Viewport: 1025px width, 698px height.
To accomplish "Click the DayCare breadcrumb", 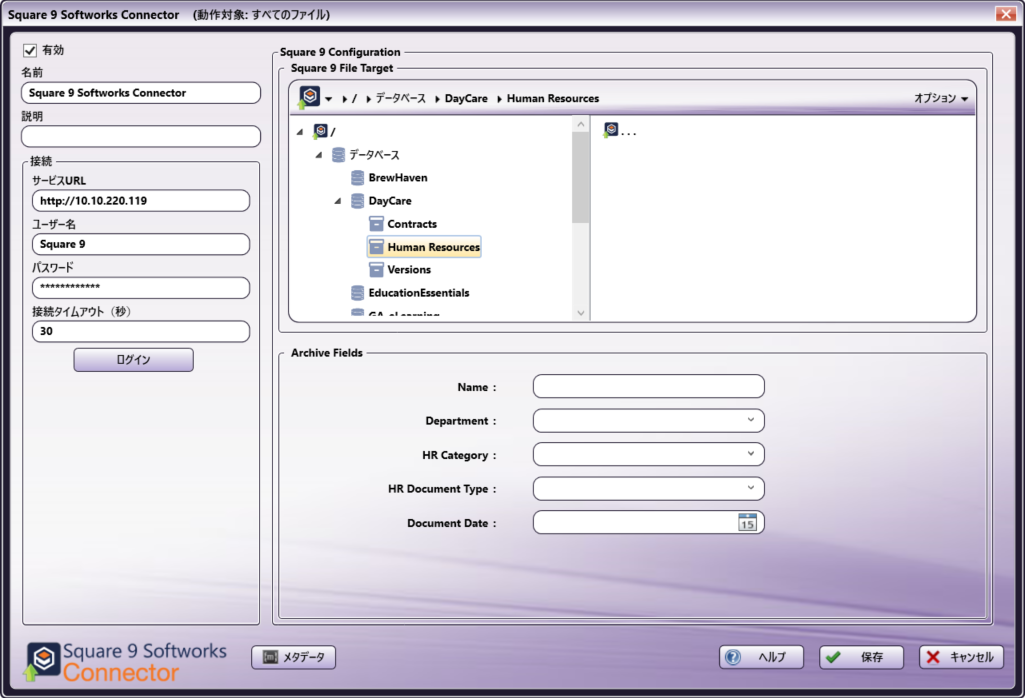I will click(466, 99).
